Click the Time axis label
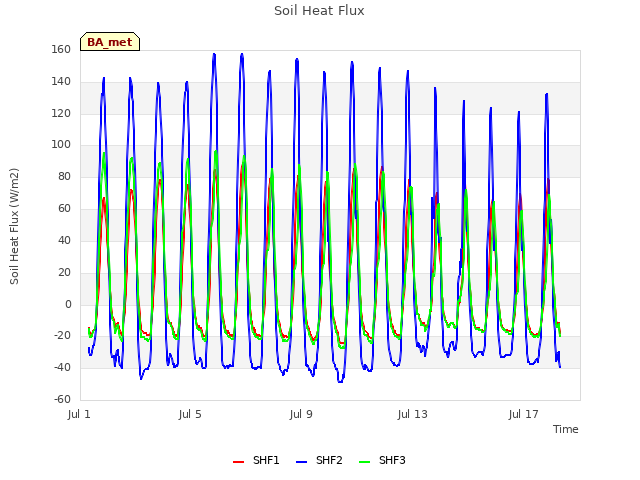This screenshot has width=640, height=480. (x=566, y=429)
